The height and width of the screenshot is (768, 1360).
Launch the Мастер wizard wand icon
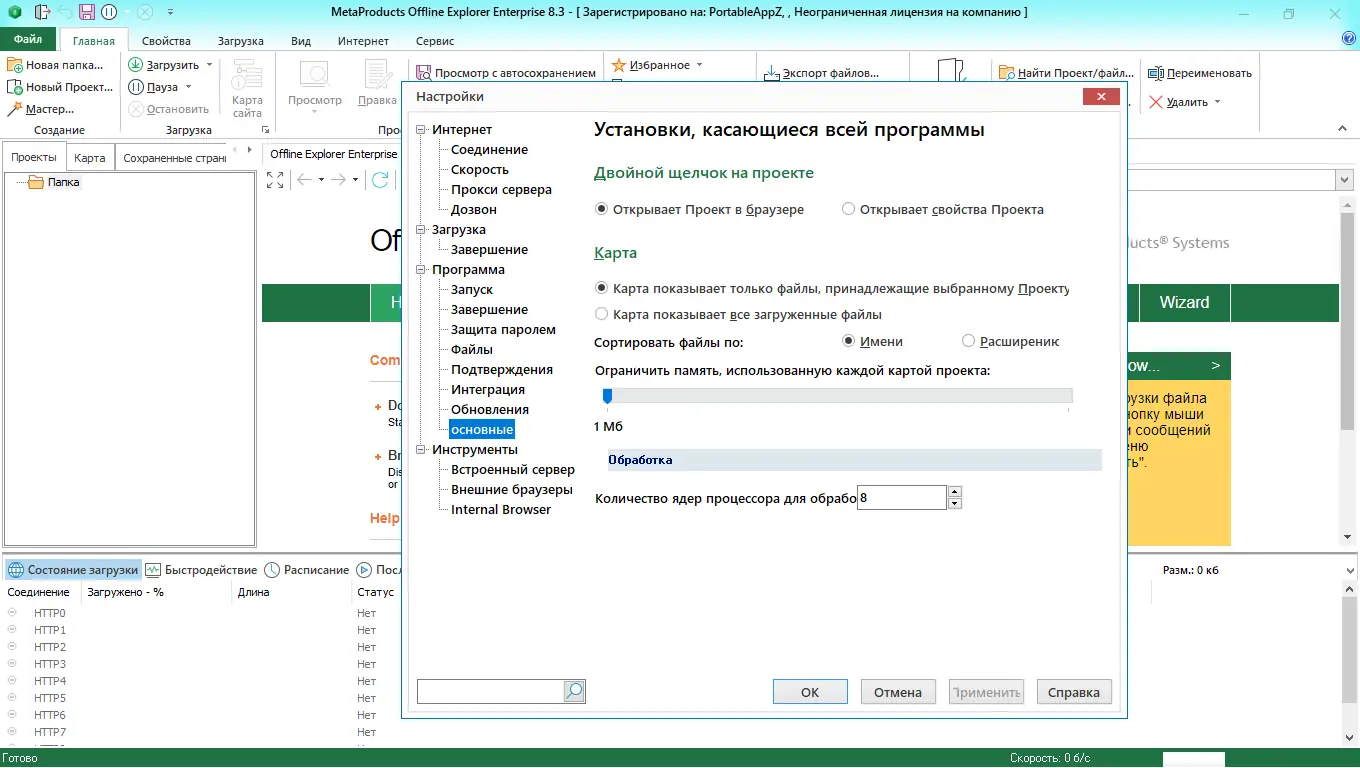click(x=15, y=109)
